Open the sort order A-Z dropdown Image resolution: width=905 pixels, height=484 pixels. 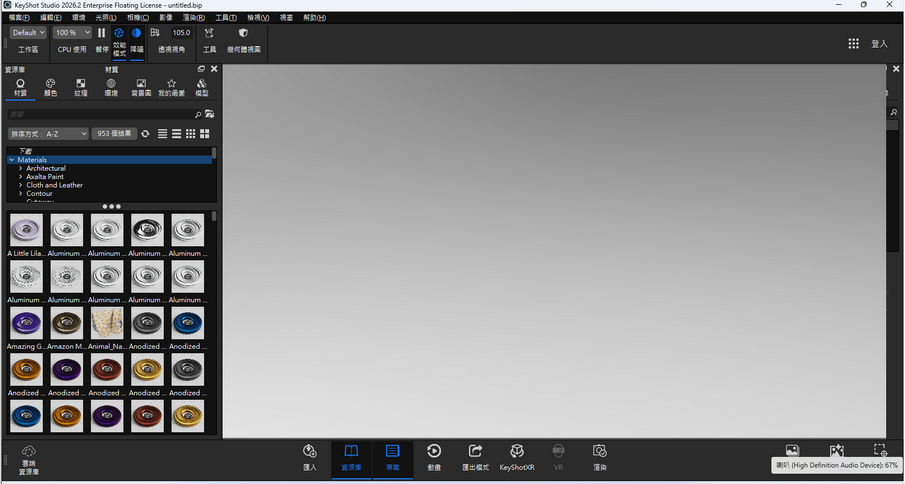pyautogui.click(x=48, y=134)
